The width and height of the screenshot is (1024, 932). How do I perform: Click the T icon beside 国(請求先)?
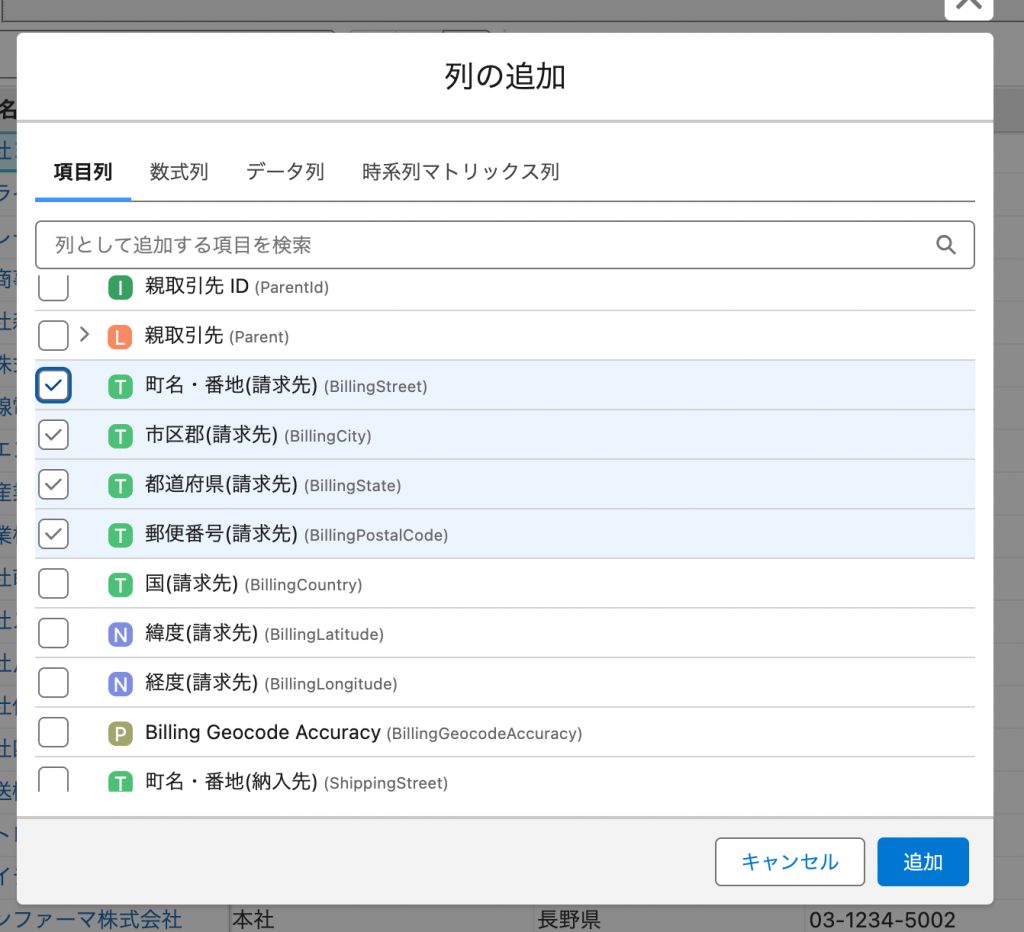pyautogui.click(x=120, y=585)
